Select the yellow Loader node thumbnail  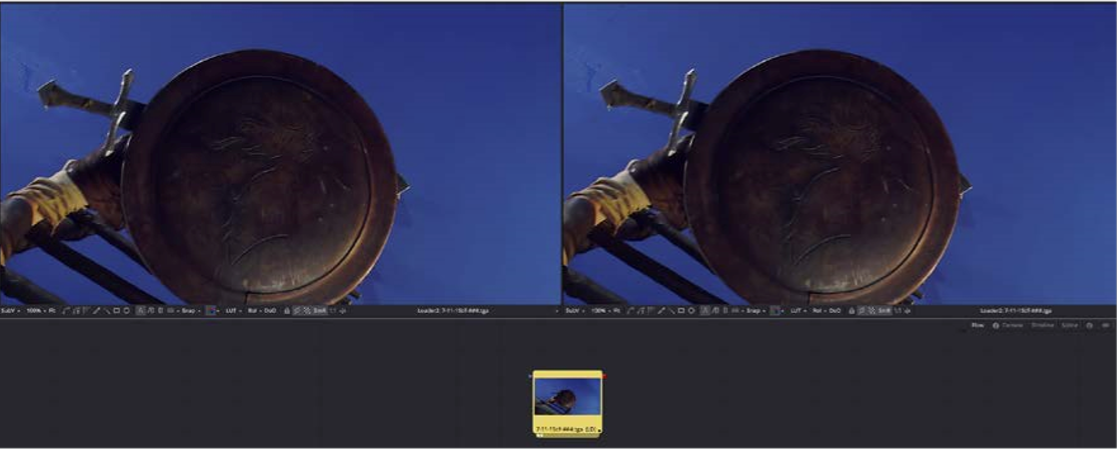567,402
